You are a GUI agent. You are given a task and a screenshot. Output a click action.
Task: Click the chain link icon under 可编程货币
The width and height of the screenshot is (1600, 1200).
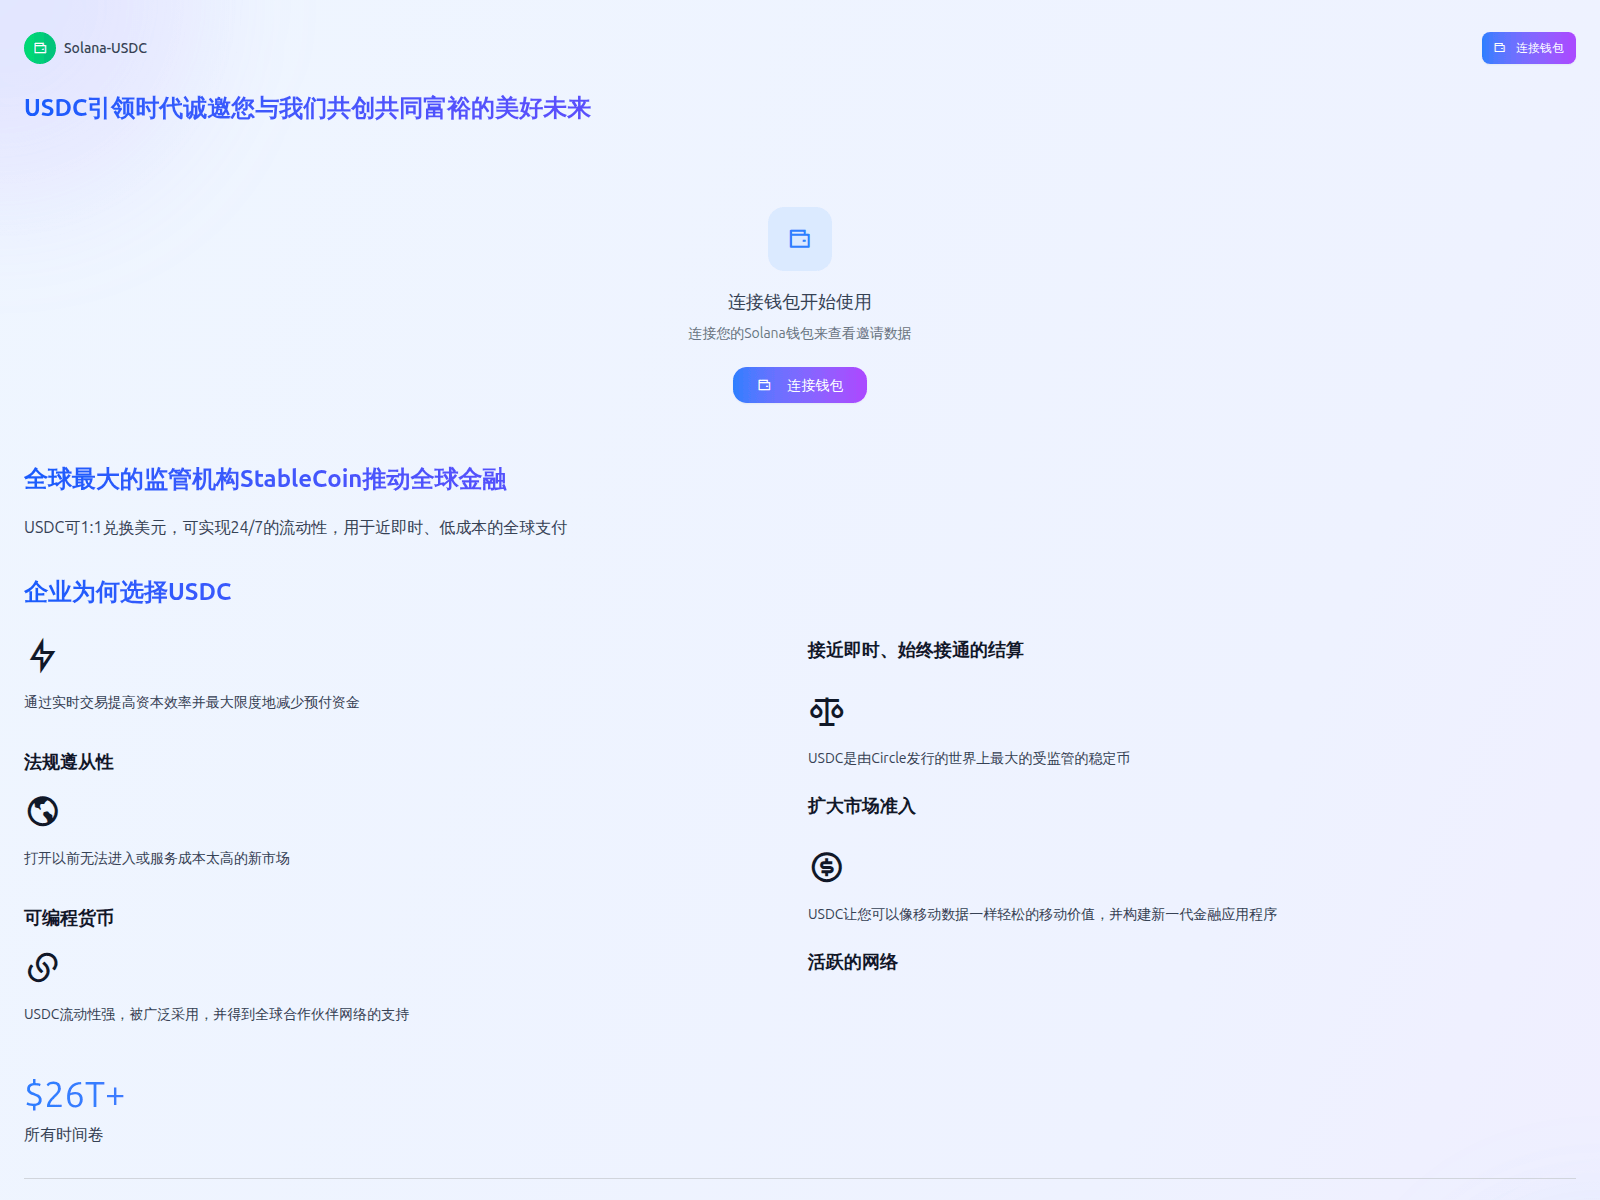pos(43,967)
